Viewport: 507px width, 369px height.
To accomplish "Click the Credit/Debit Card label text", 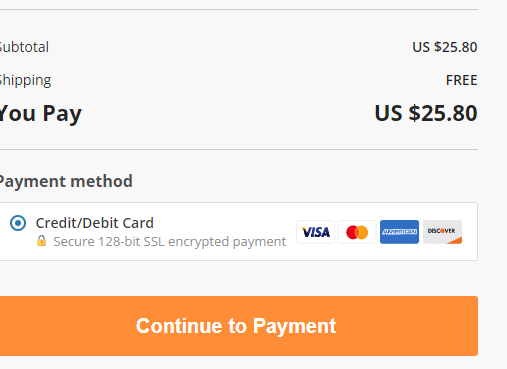I will click(95, 223).
